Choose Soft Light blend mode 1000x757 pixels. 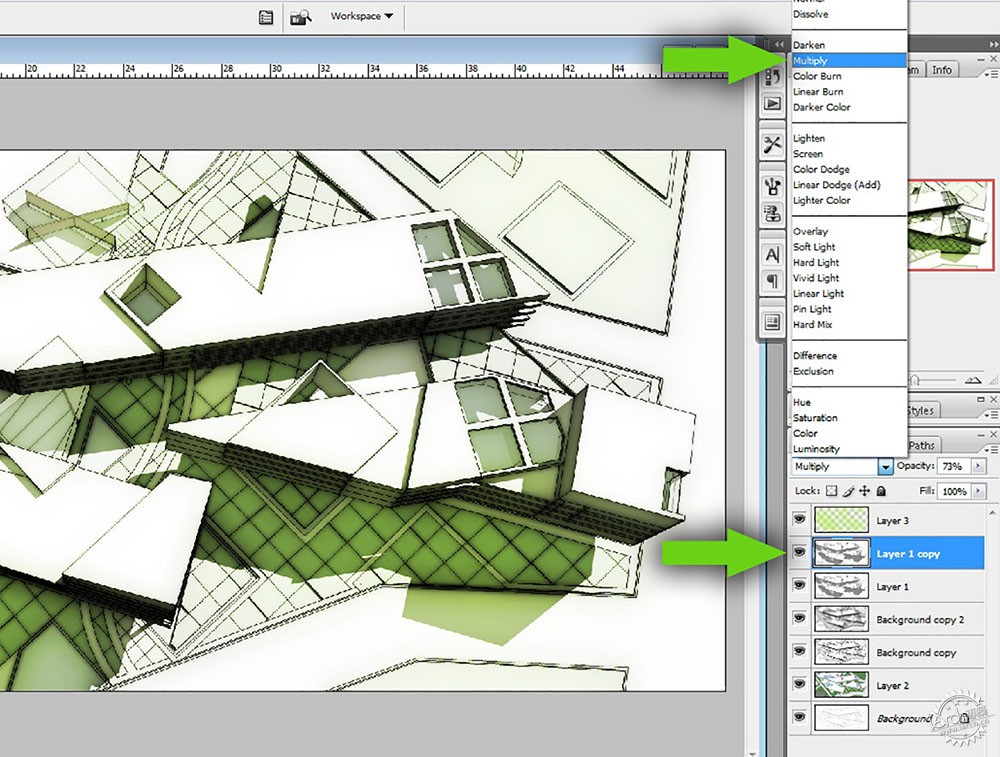pos(848,247)
